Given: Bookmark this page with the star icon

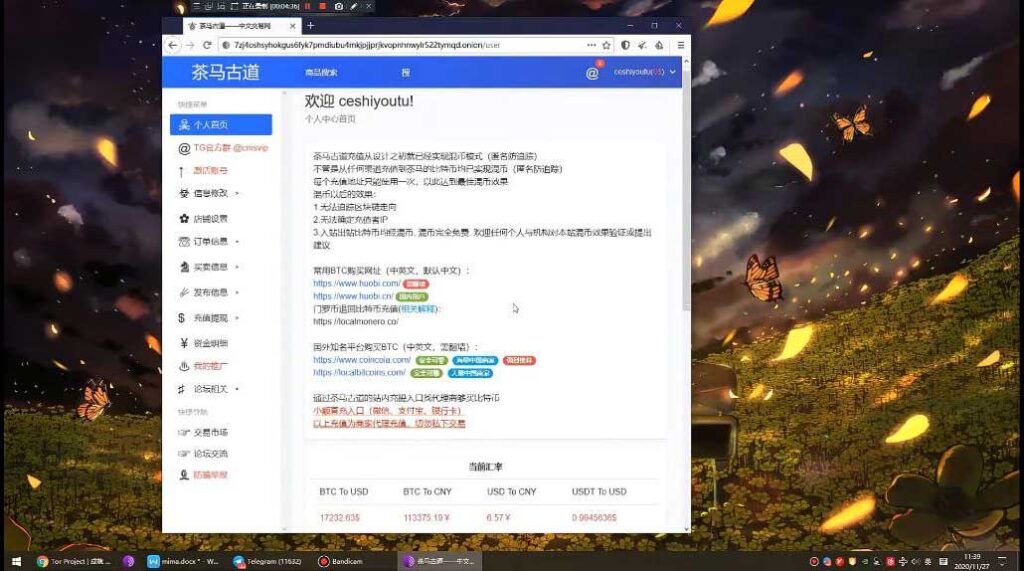Looking at the screenshot, I should point(606,45).
